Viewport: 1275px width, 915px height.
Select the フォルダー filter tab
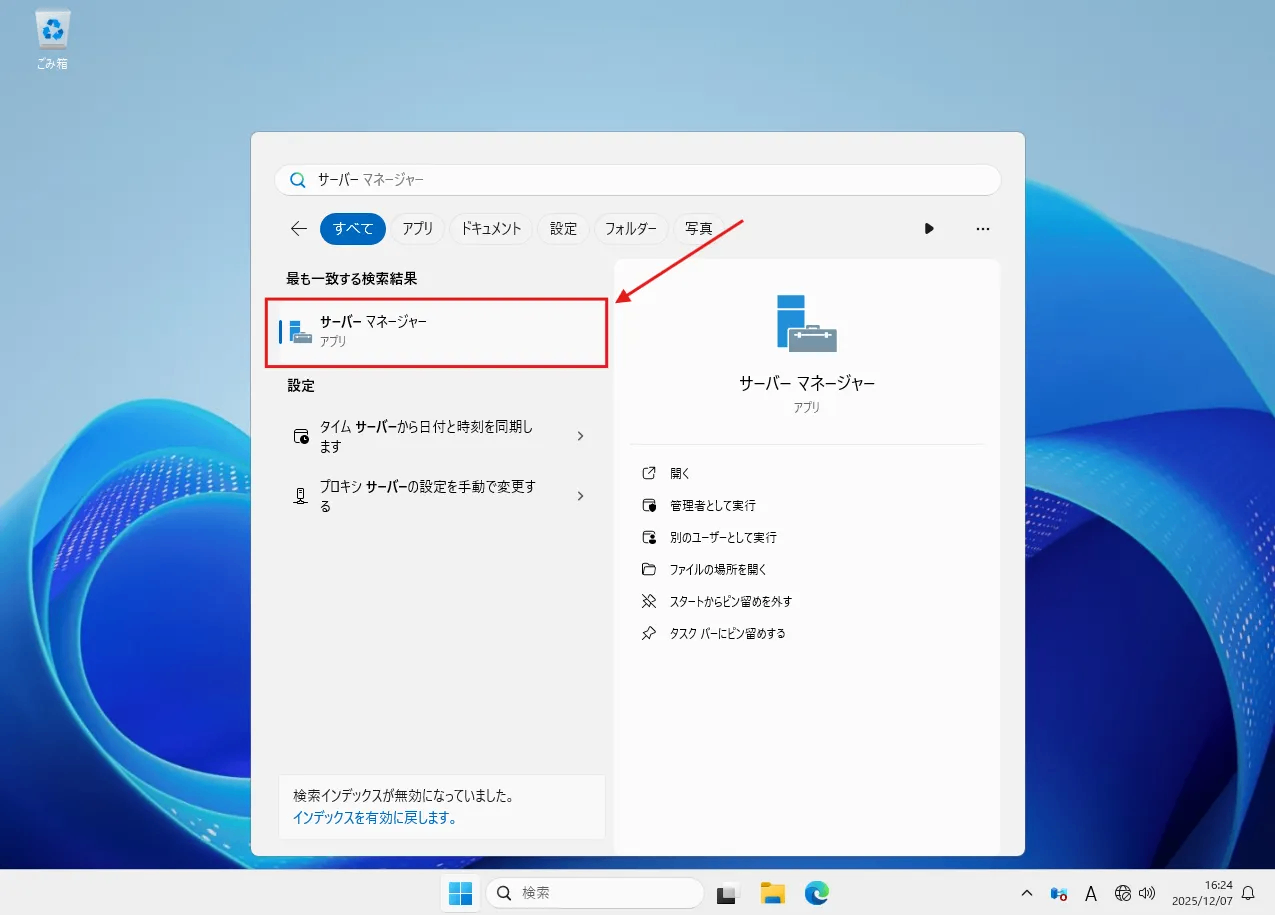pos(631,229)
